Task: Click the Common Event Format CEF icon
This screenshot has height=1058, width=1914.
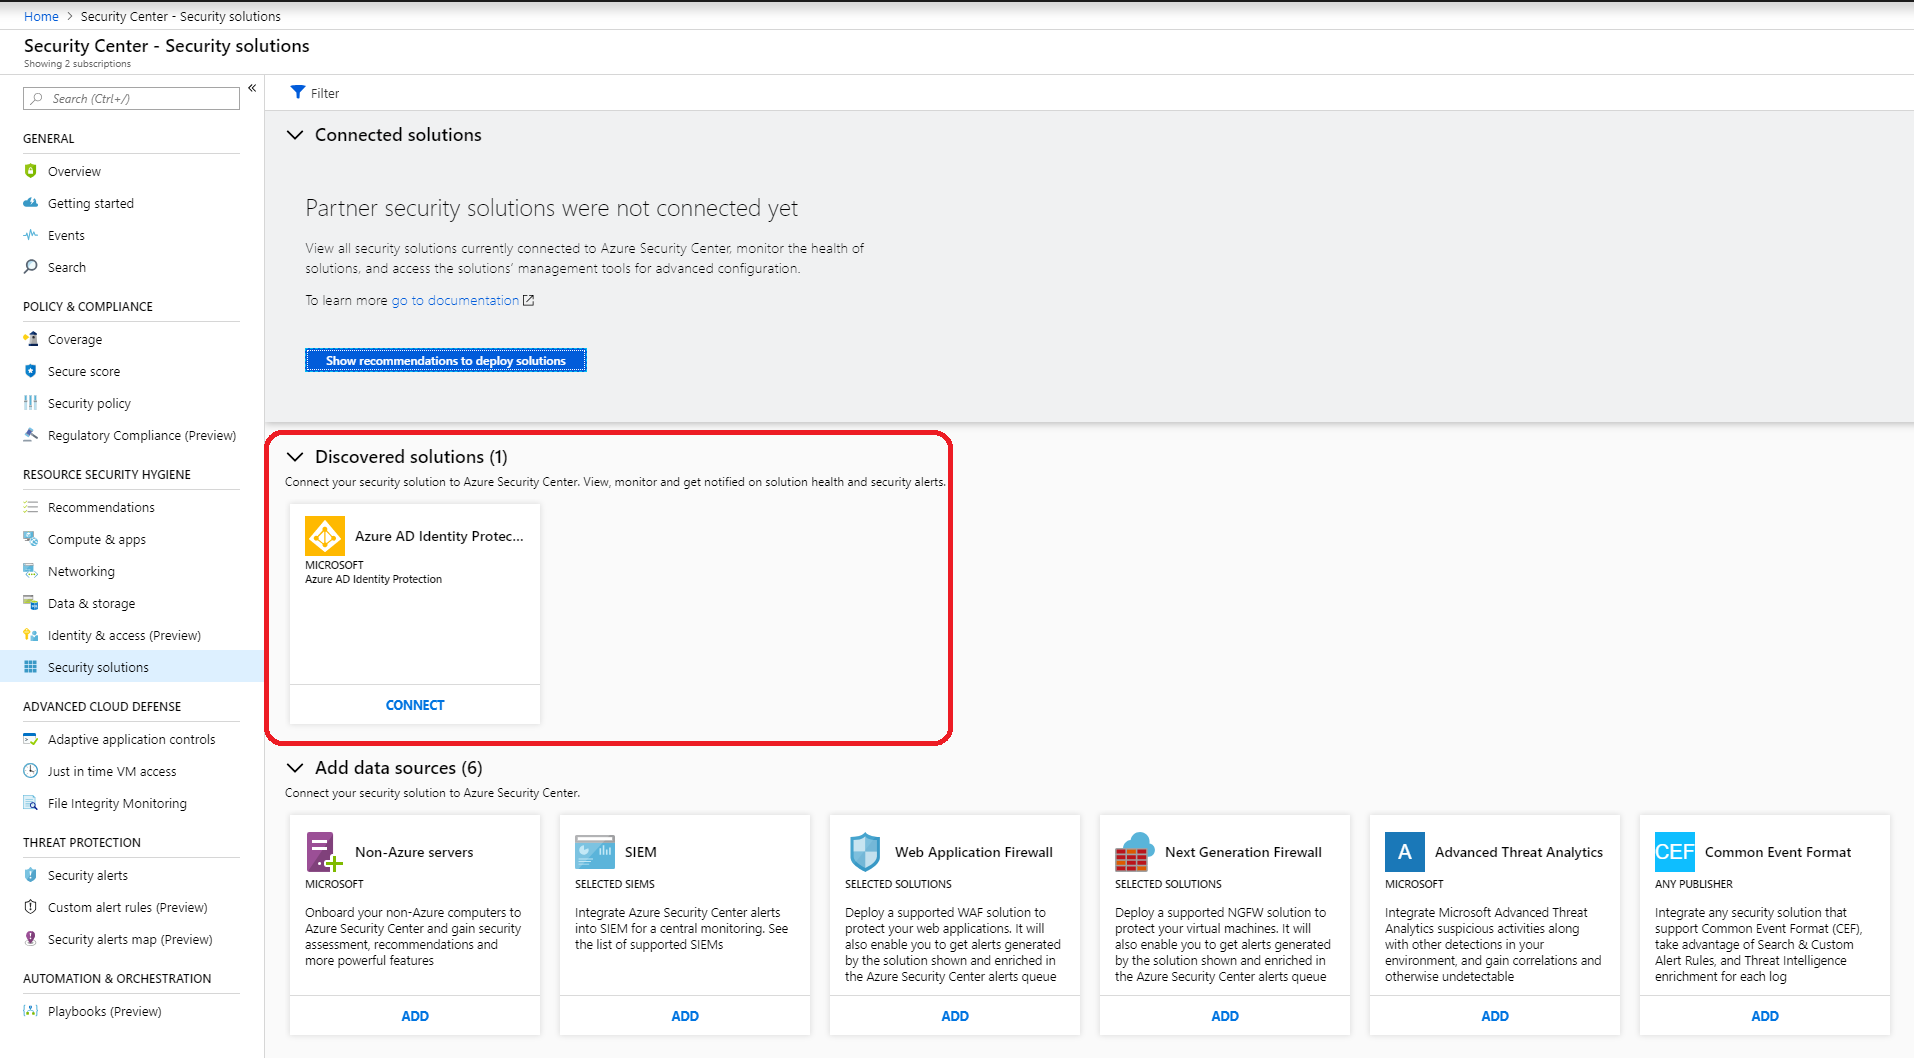Action: 1675,852
